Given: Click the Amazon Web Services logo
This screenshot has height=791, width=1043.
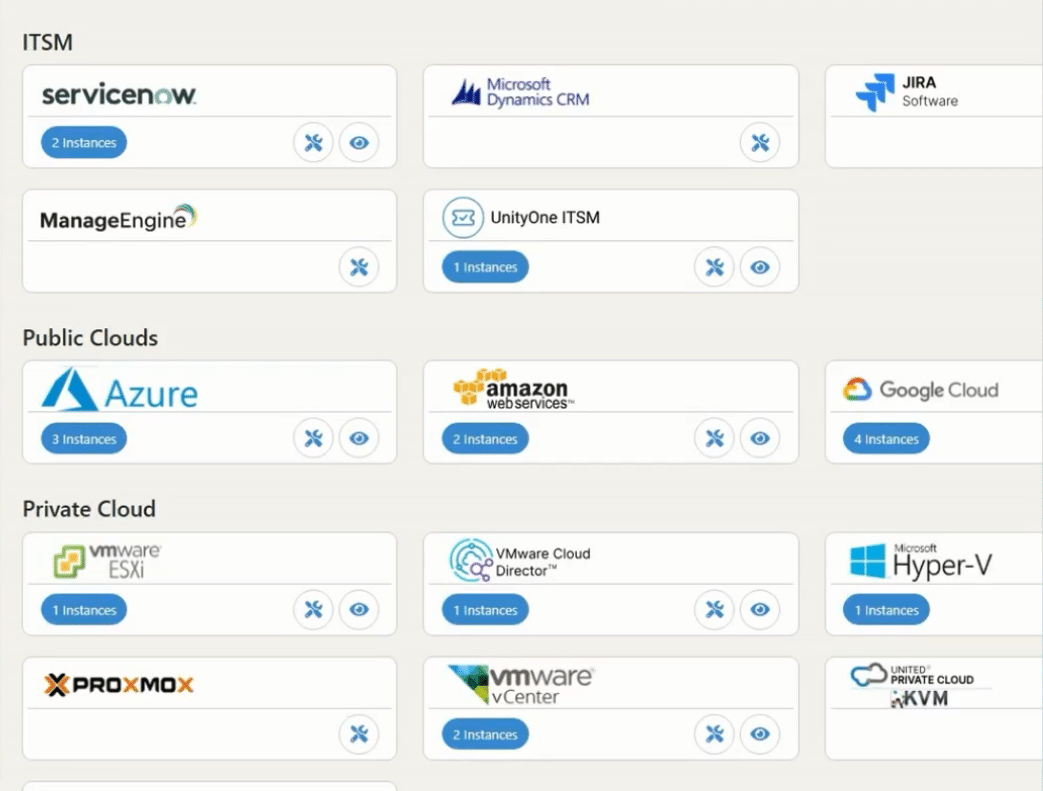Looking at the screenshot, I should [x=514, y=389].
